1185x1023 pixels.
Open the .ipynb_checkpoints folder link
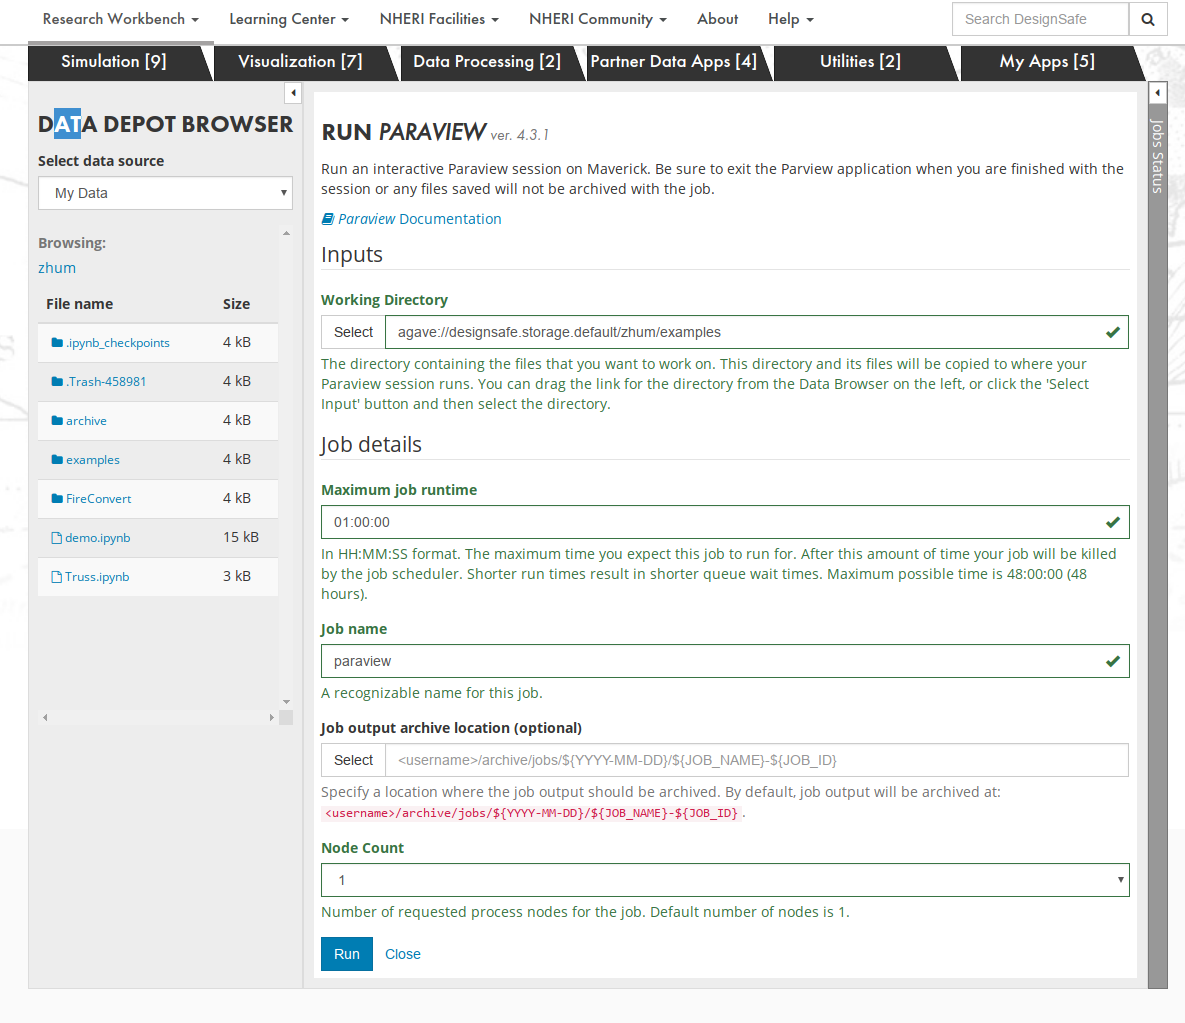click(x=117, y=343)
